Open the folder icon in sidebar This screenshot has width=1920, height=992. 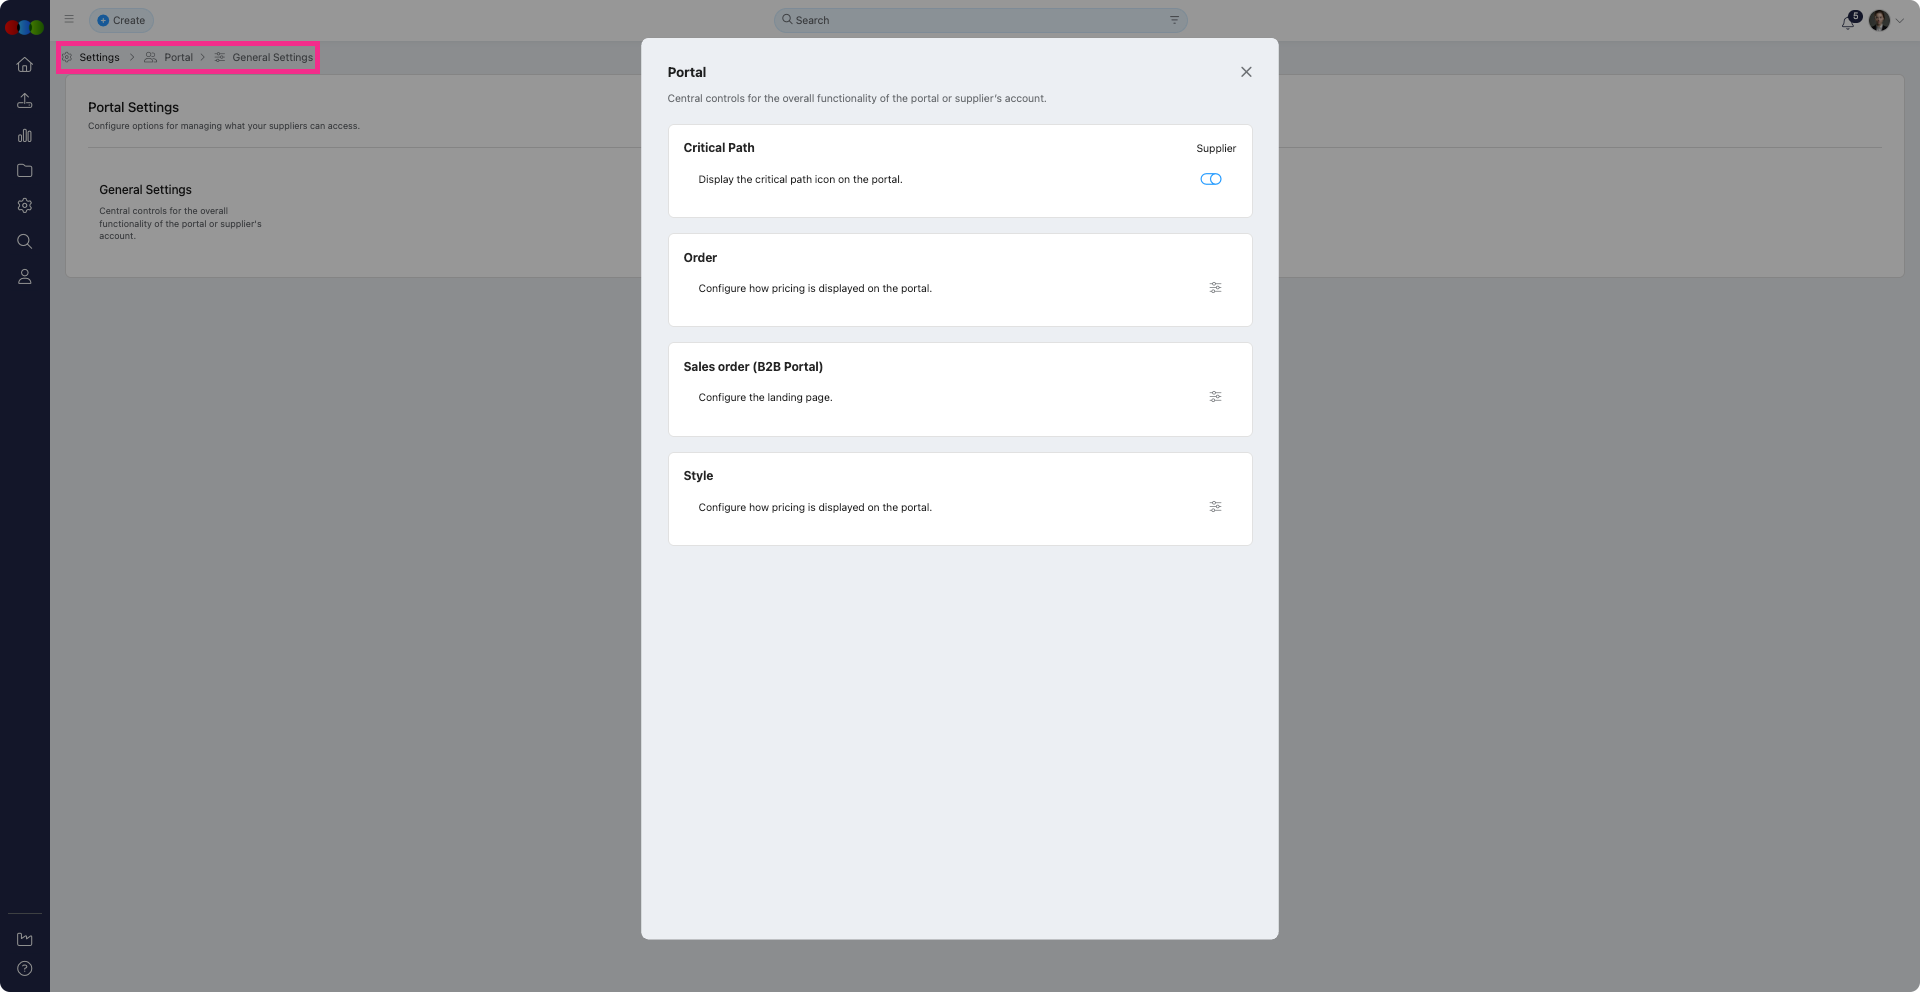[25, 171]
